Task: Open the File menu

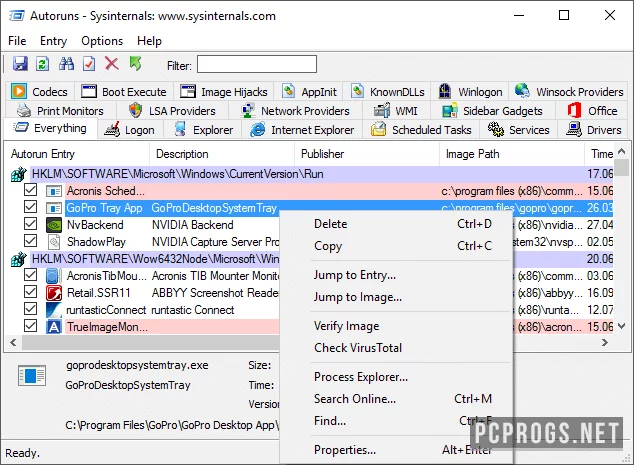Action: tap(17, 41)
